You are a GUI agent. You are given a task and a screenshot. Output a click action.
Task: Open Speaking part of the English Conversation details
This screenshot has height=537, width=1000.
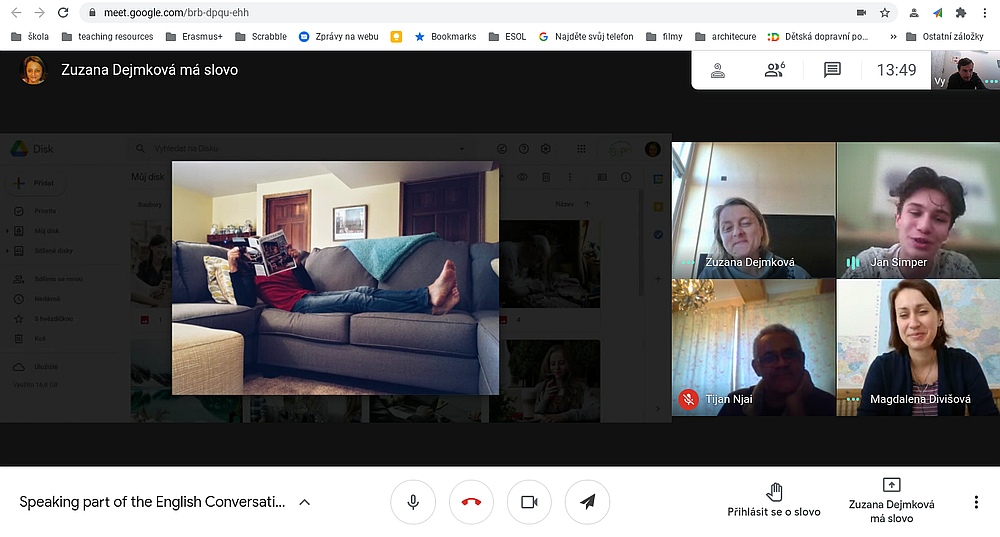point(152,502)
